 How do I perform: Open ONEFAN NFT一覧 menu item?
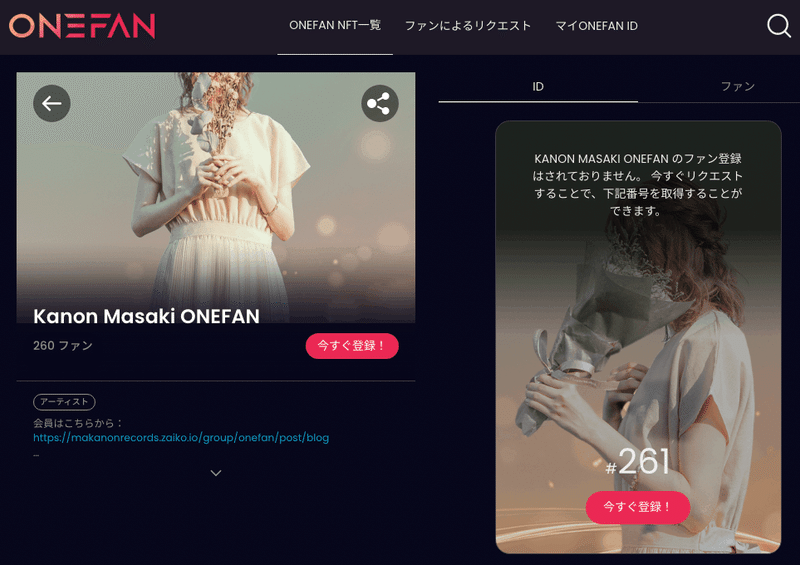tap(335, 26)
